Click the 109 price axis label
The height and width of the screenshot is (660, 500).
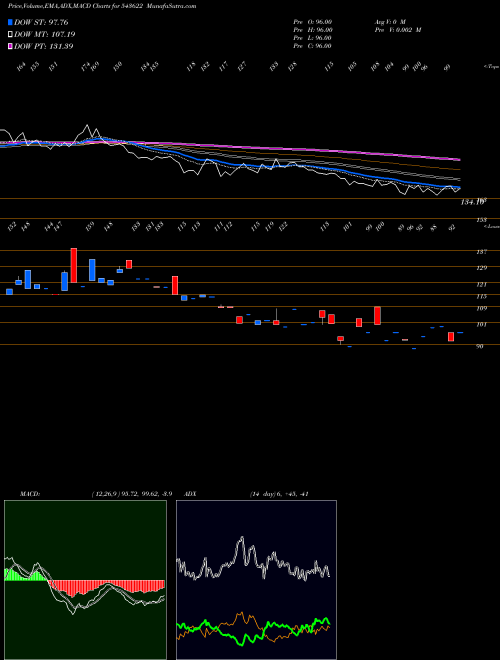coord(482,309)
